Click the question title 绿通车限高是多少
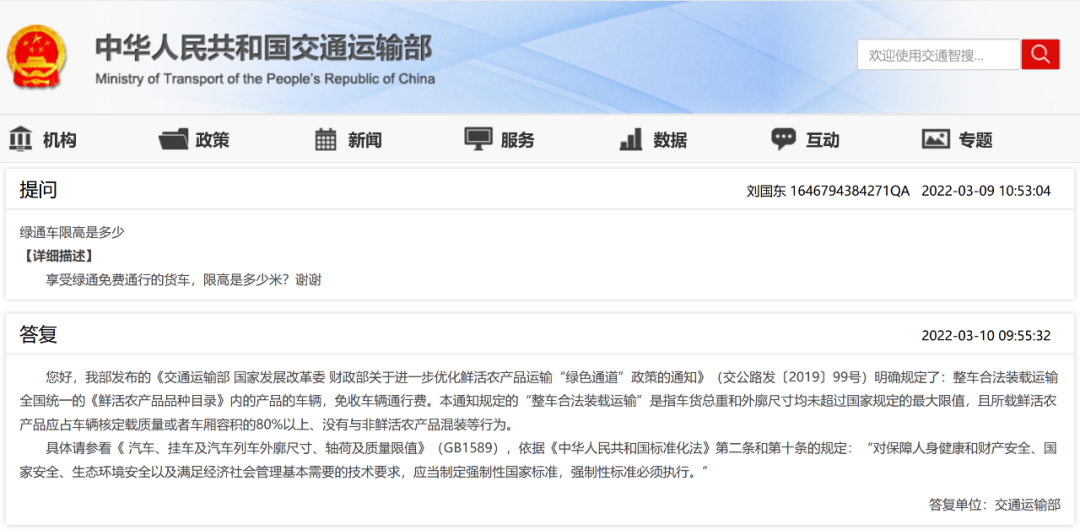Image resolution: width=1080 pixels, height=530 pixels. coord(72,232)
